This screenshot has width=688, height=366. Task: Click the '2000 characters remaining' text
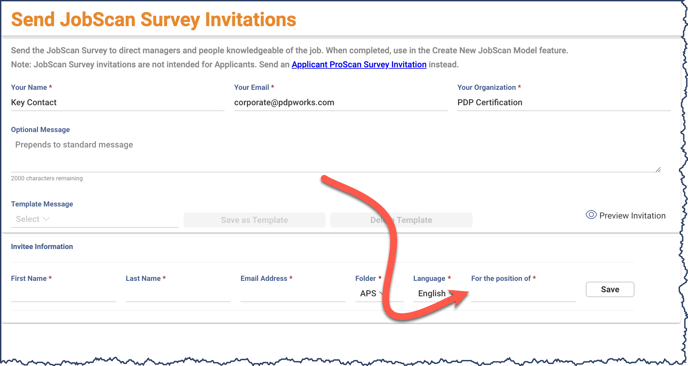click(x=47, y=179)
